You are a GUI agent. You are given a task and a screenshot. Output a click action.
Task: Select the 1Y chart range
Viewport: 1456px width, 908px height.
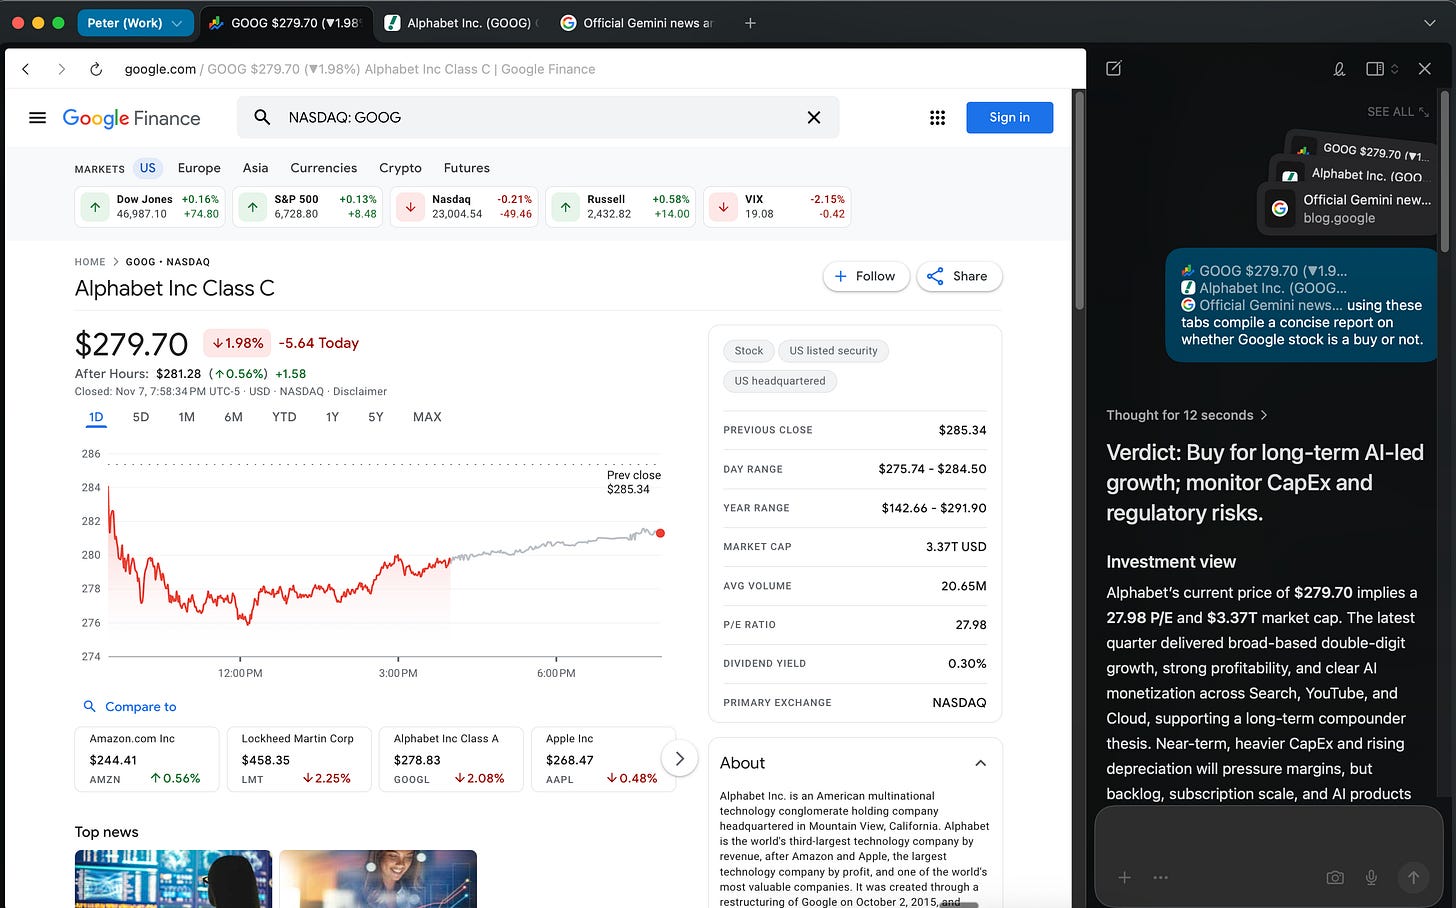point(332,417)
